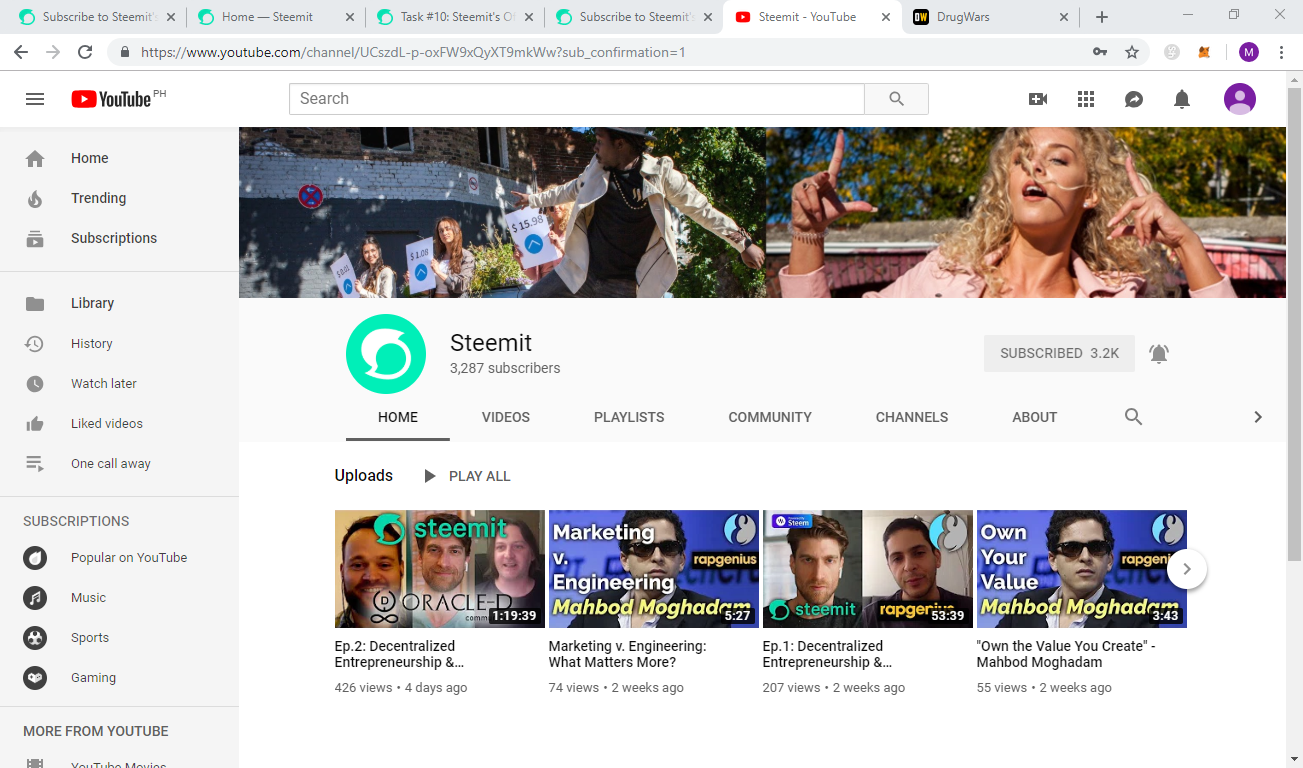Image resolution: width=1303 pixels, height=768 pixels.
Task: Switch to 'Task #10: Steemit's' browser tab
Action: (x=456, y=17)
